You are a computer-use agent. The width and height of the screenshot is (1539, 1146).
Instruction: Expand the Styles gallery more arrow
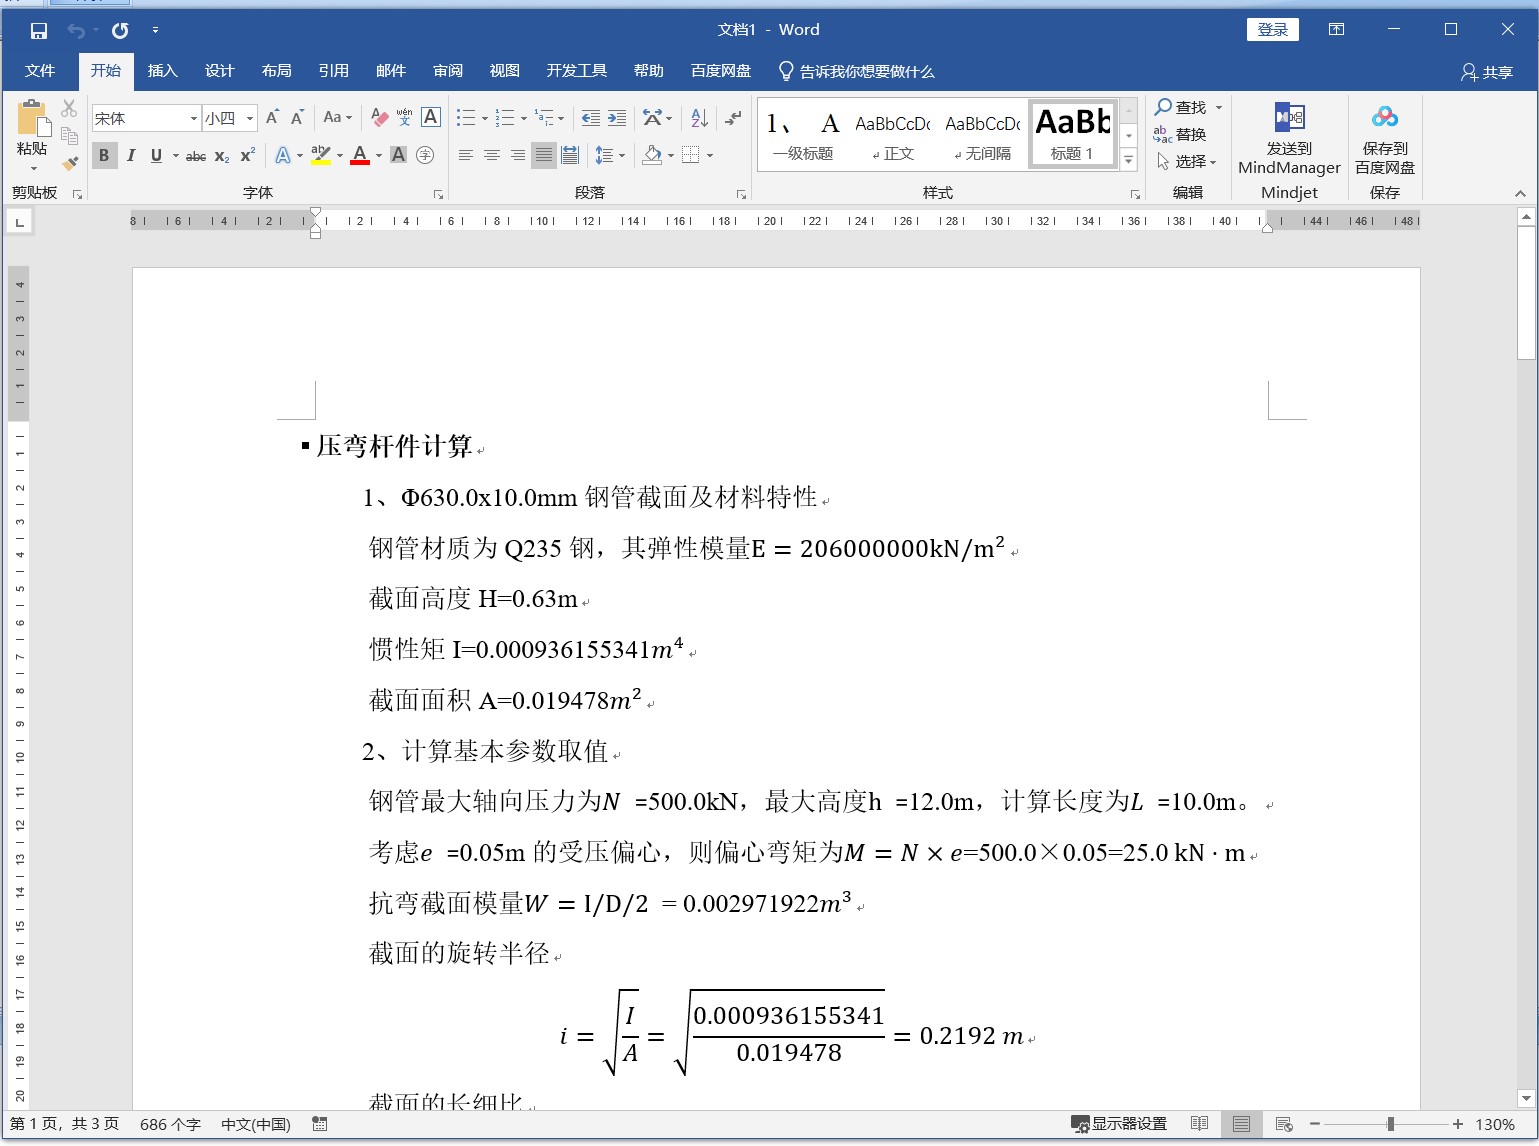coord(1128,160)
